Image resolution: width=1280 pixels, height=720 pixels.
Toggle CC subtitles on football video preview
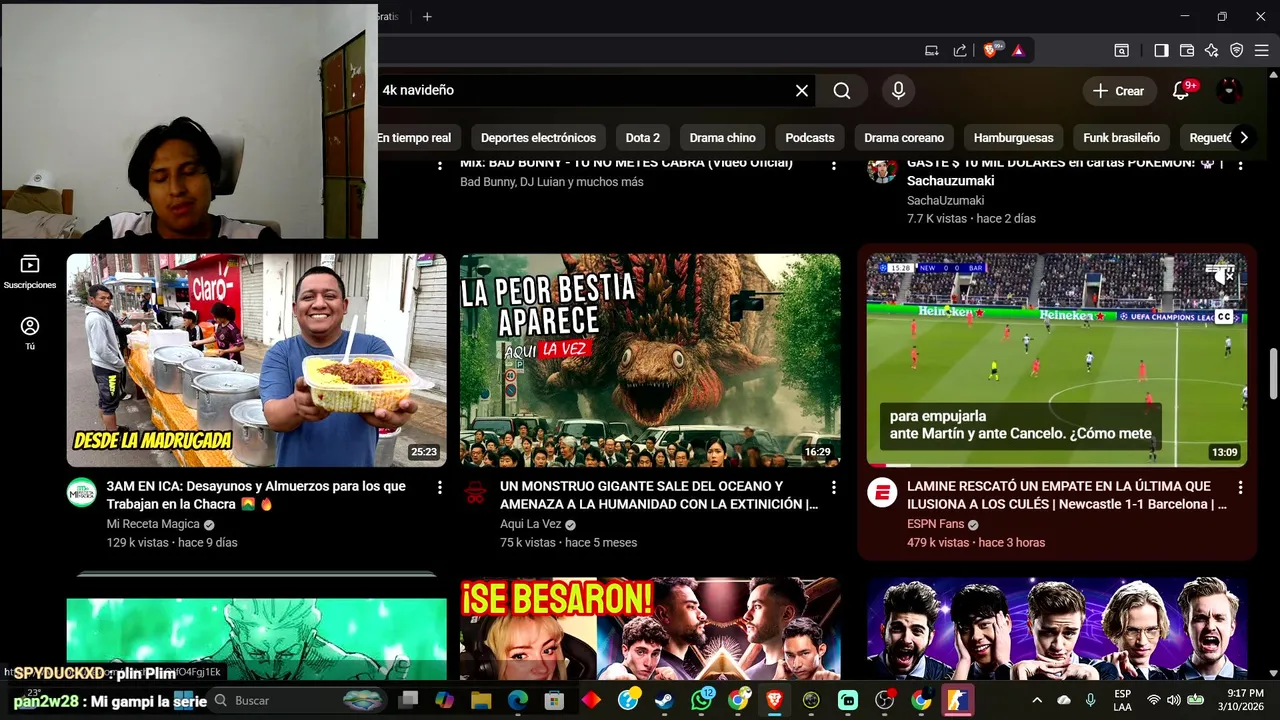1224,317
